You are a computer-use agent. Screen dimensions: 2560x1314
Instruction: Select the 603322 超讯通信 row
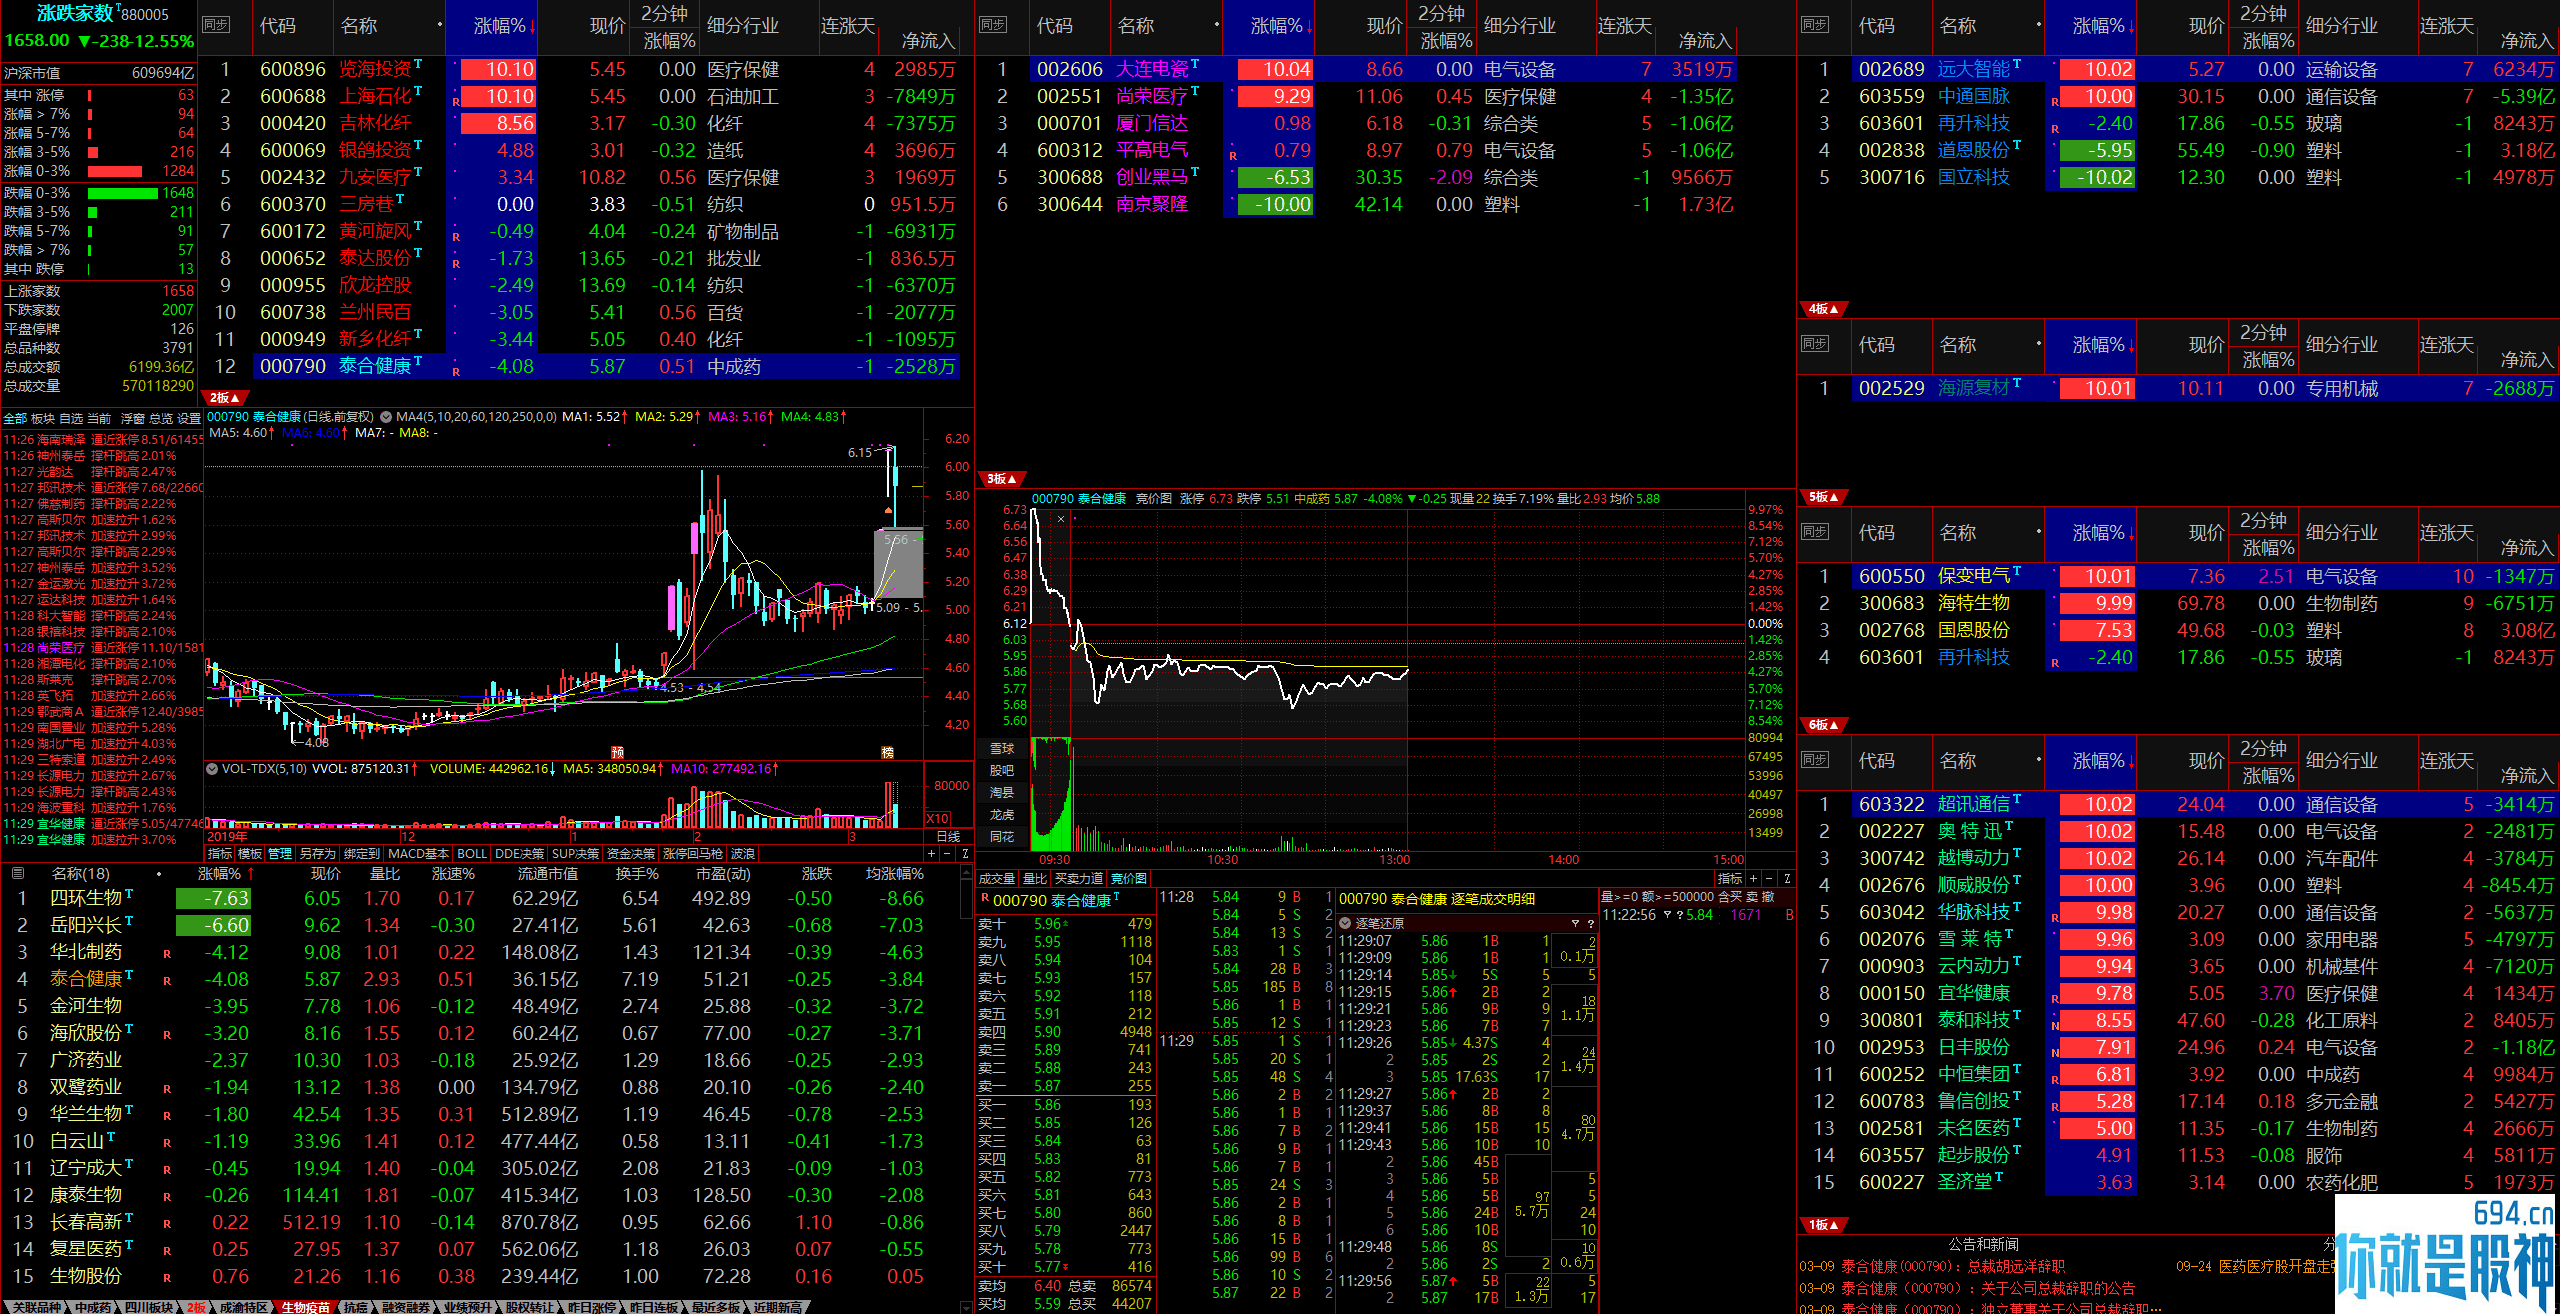2178,804
